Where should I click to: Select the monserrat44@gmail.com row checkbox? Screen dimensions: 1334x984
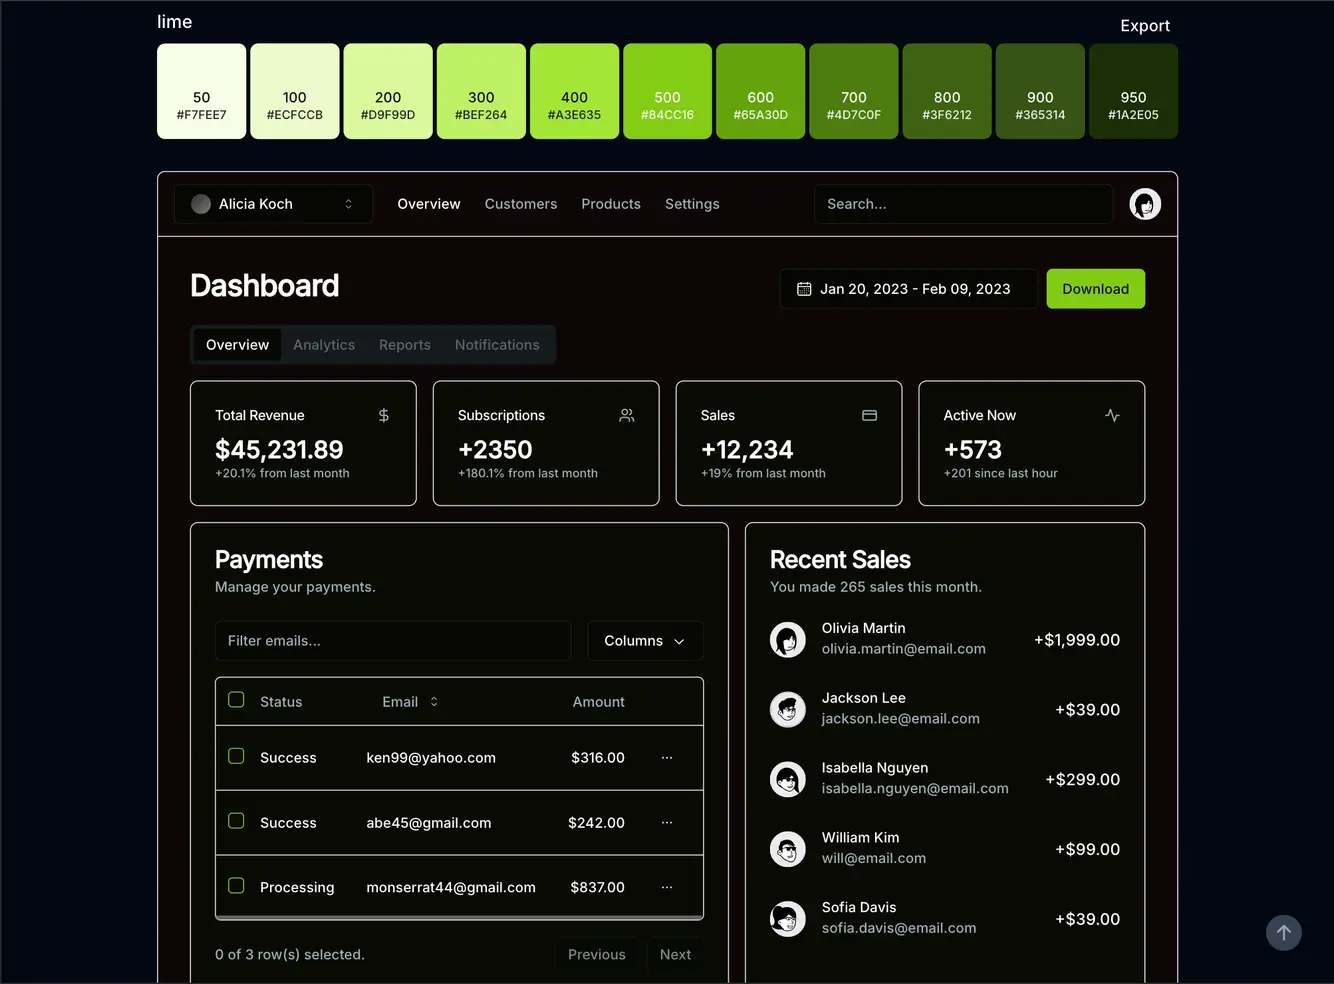pos(236,885)
